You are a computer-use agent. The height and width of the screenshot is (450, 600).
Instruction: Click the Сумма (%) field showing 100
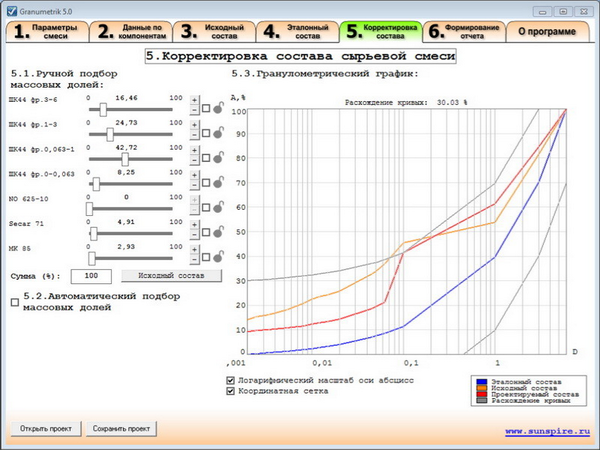click(91, 276)
